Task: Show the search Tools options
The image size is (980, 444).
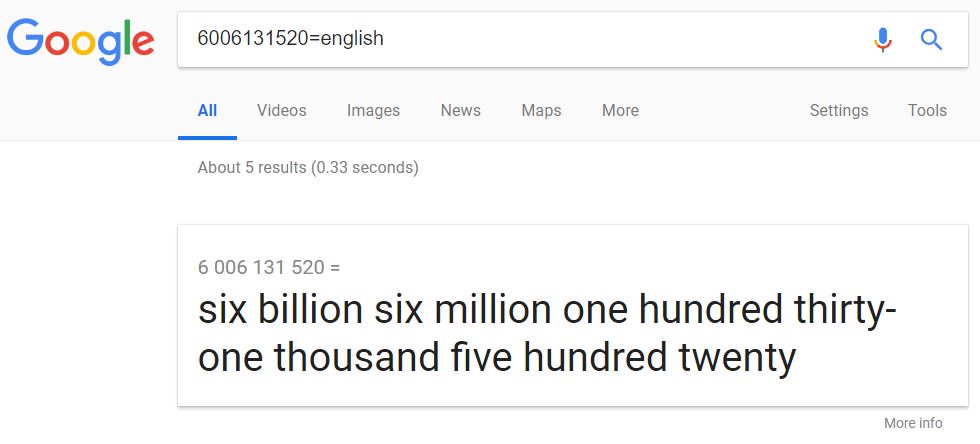Action: click(x=927, y=111)
